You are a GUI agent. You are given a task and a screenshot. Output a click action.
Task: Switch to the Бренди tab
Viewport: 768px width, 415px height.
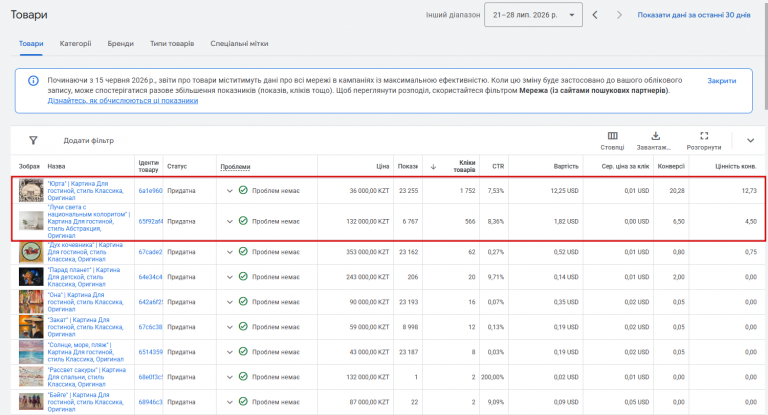(120, 44)
